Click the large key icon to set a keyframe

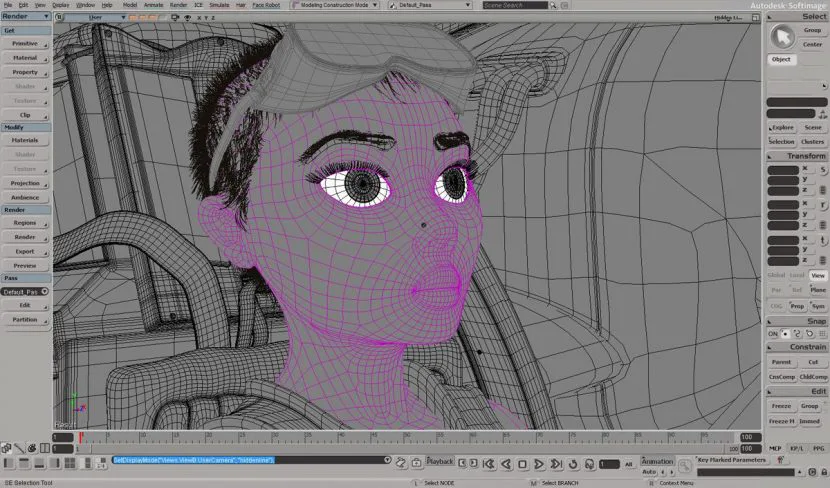684,465
